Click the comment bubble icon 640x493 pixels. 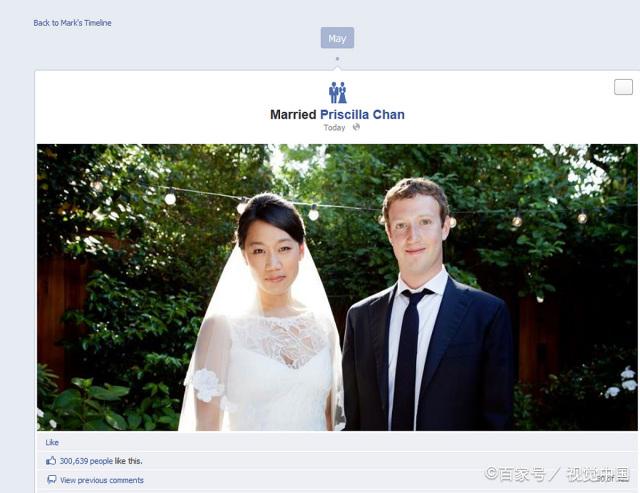(x=51, y=480)
